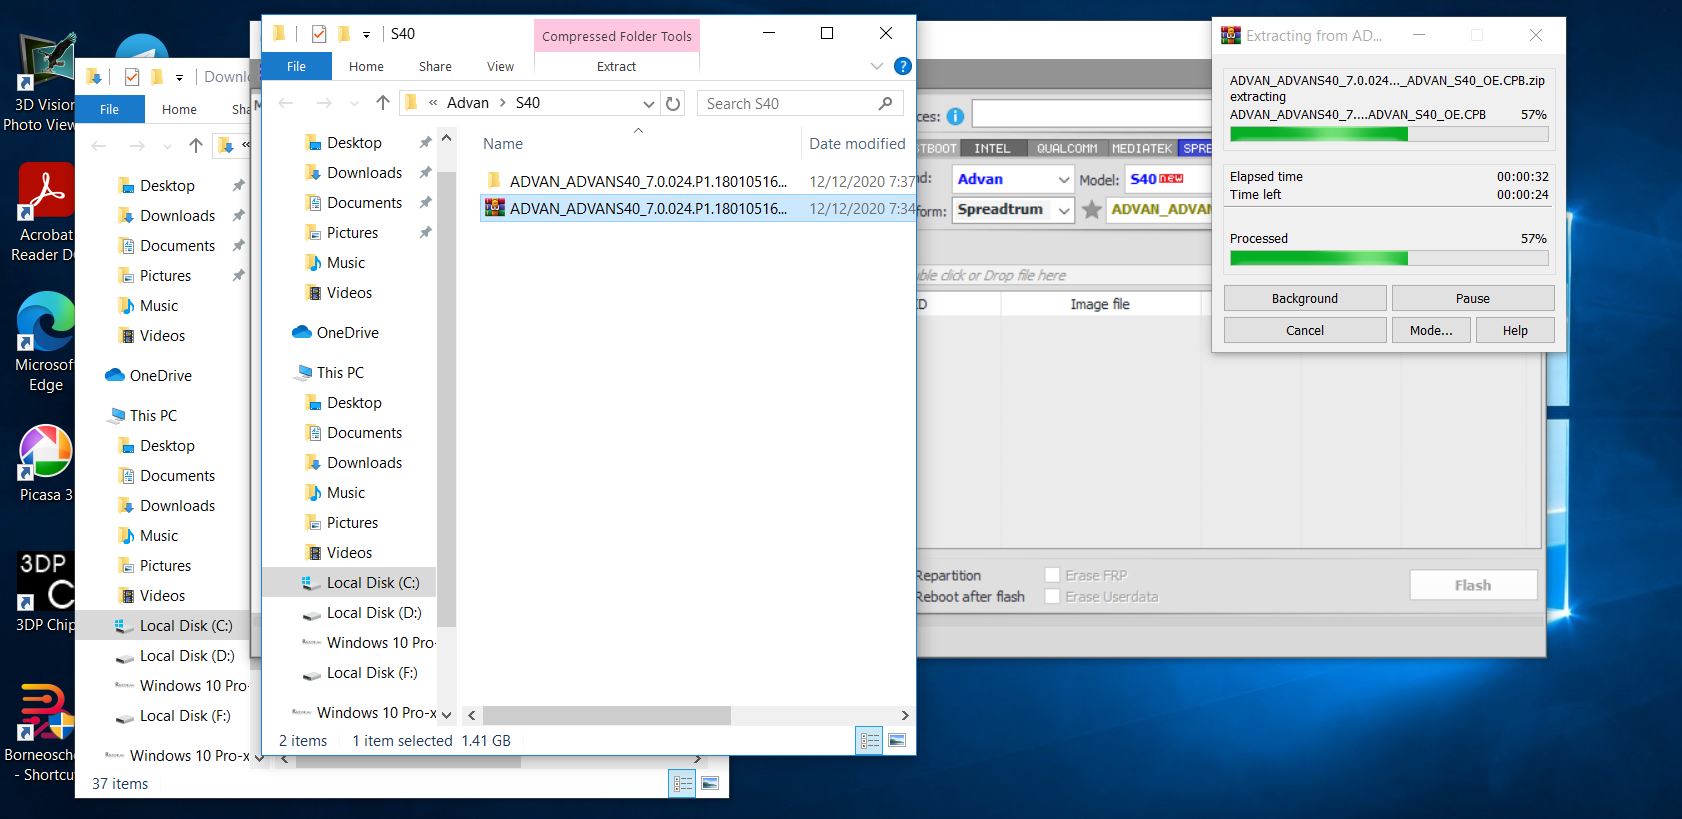
Task: Pause the WinRAR extraction
Action: point(1473,298)
